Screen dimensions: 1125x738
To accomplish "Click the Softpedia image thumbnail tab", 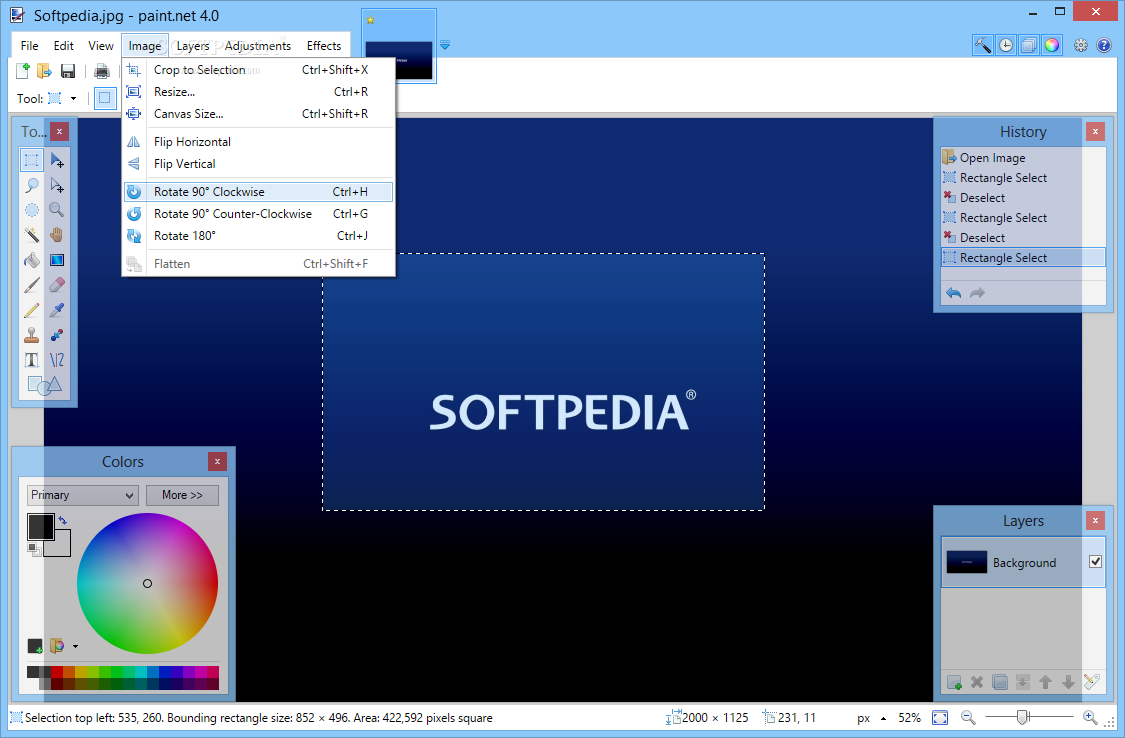I will [399, 46].
